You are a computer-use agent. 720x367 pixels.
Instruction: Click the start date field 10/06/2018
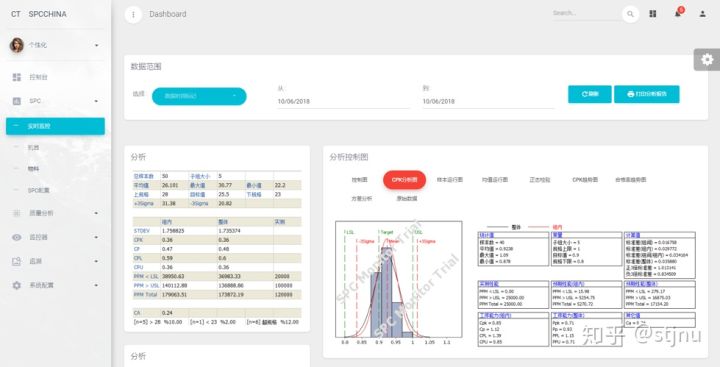(x=343, y=101)
